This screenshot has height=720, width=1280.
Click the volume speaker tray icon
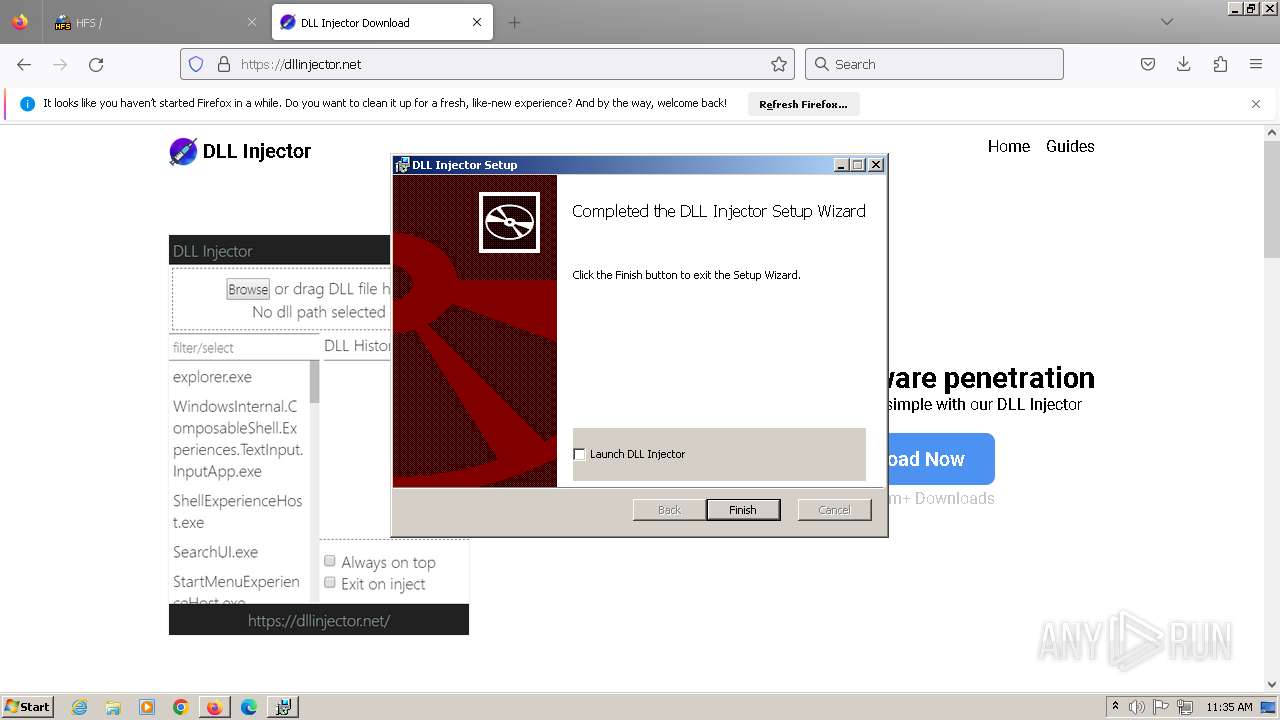(1137, 707)
